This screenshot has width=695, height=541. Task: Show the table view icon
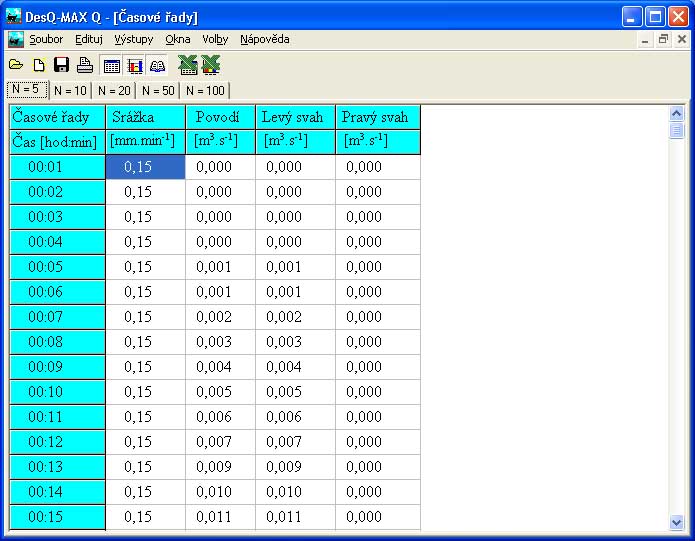point(111,66)
